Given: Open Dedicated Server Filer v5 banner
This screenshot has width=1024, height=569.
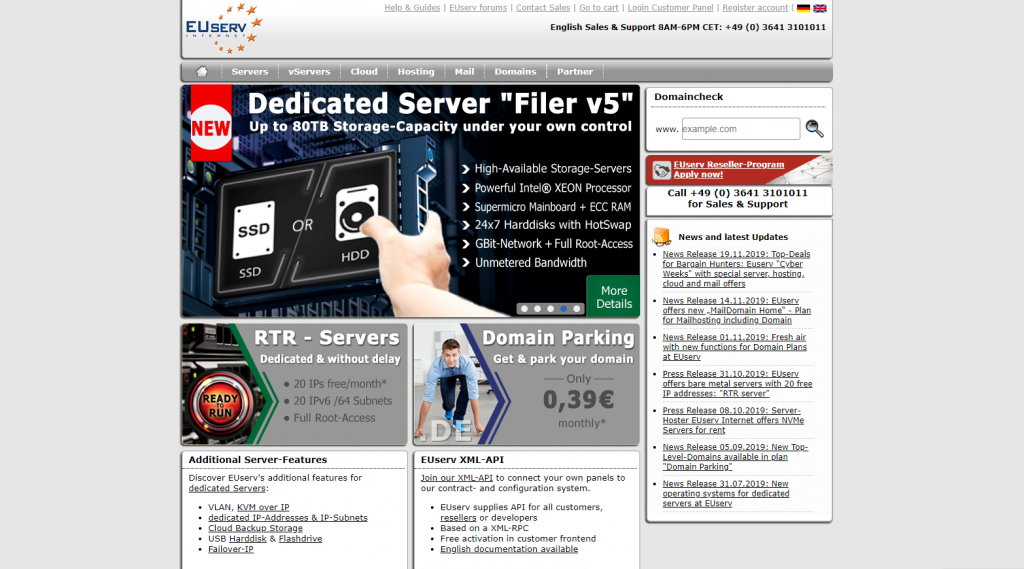Looking at the screenshot, I should click(x=410, y=201).
